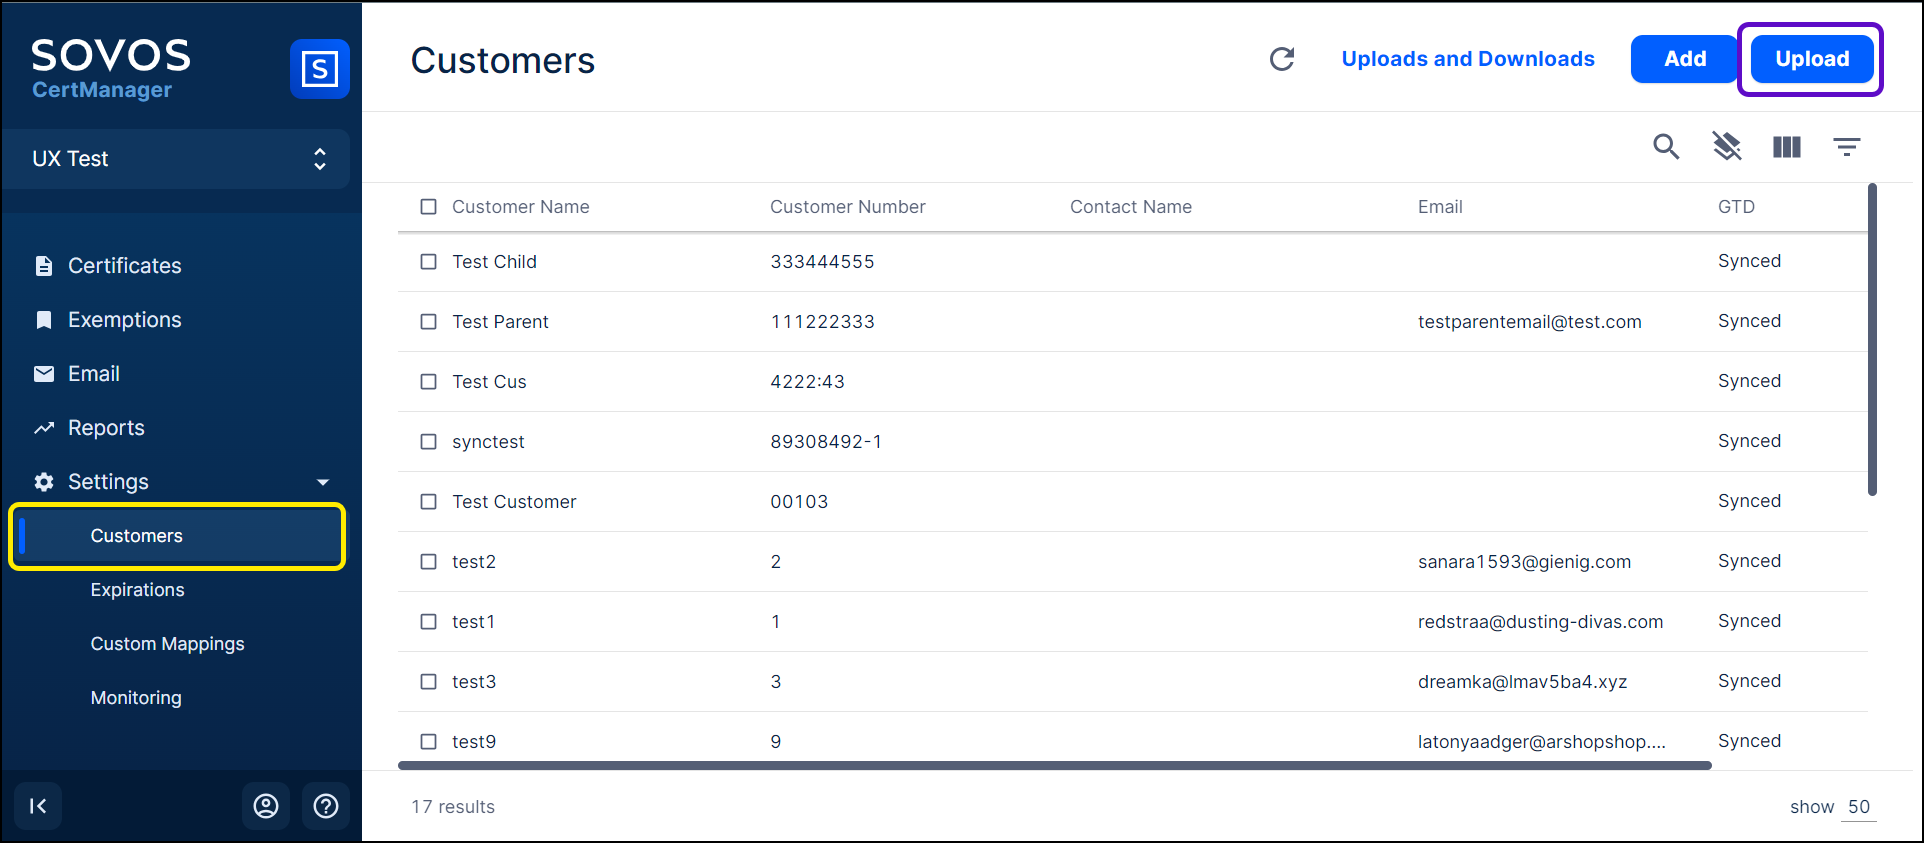Open the column chooser icon
This screenshot has height=843, width=1924.
coord(1786,147)
